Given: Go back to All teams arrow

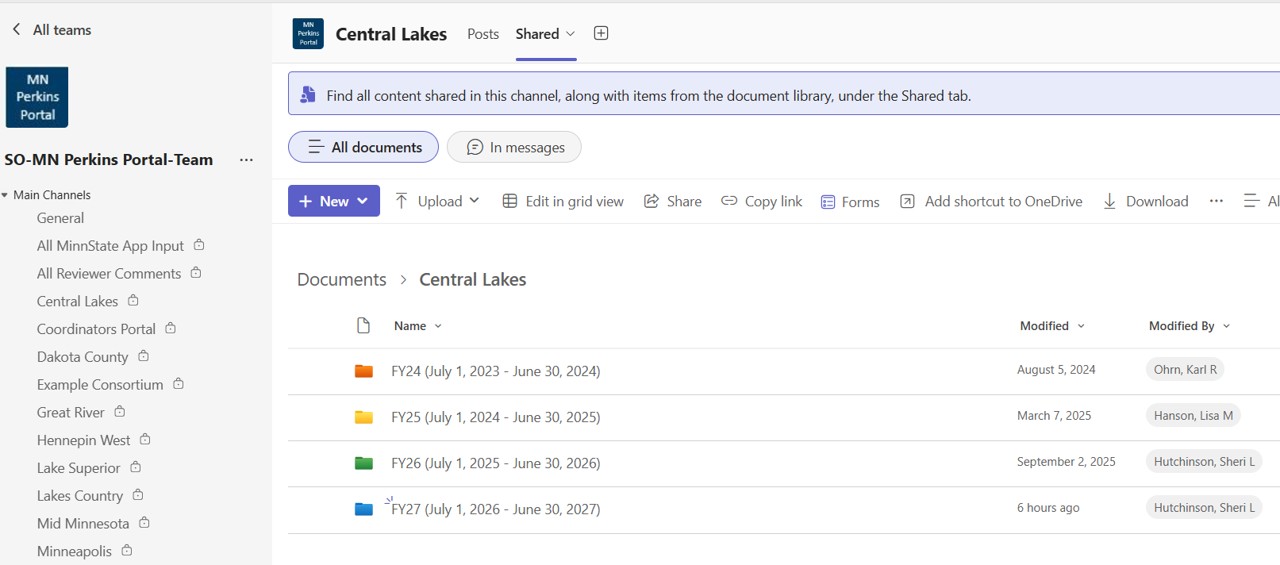Looking at the screenshot, I should point(16,30).
